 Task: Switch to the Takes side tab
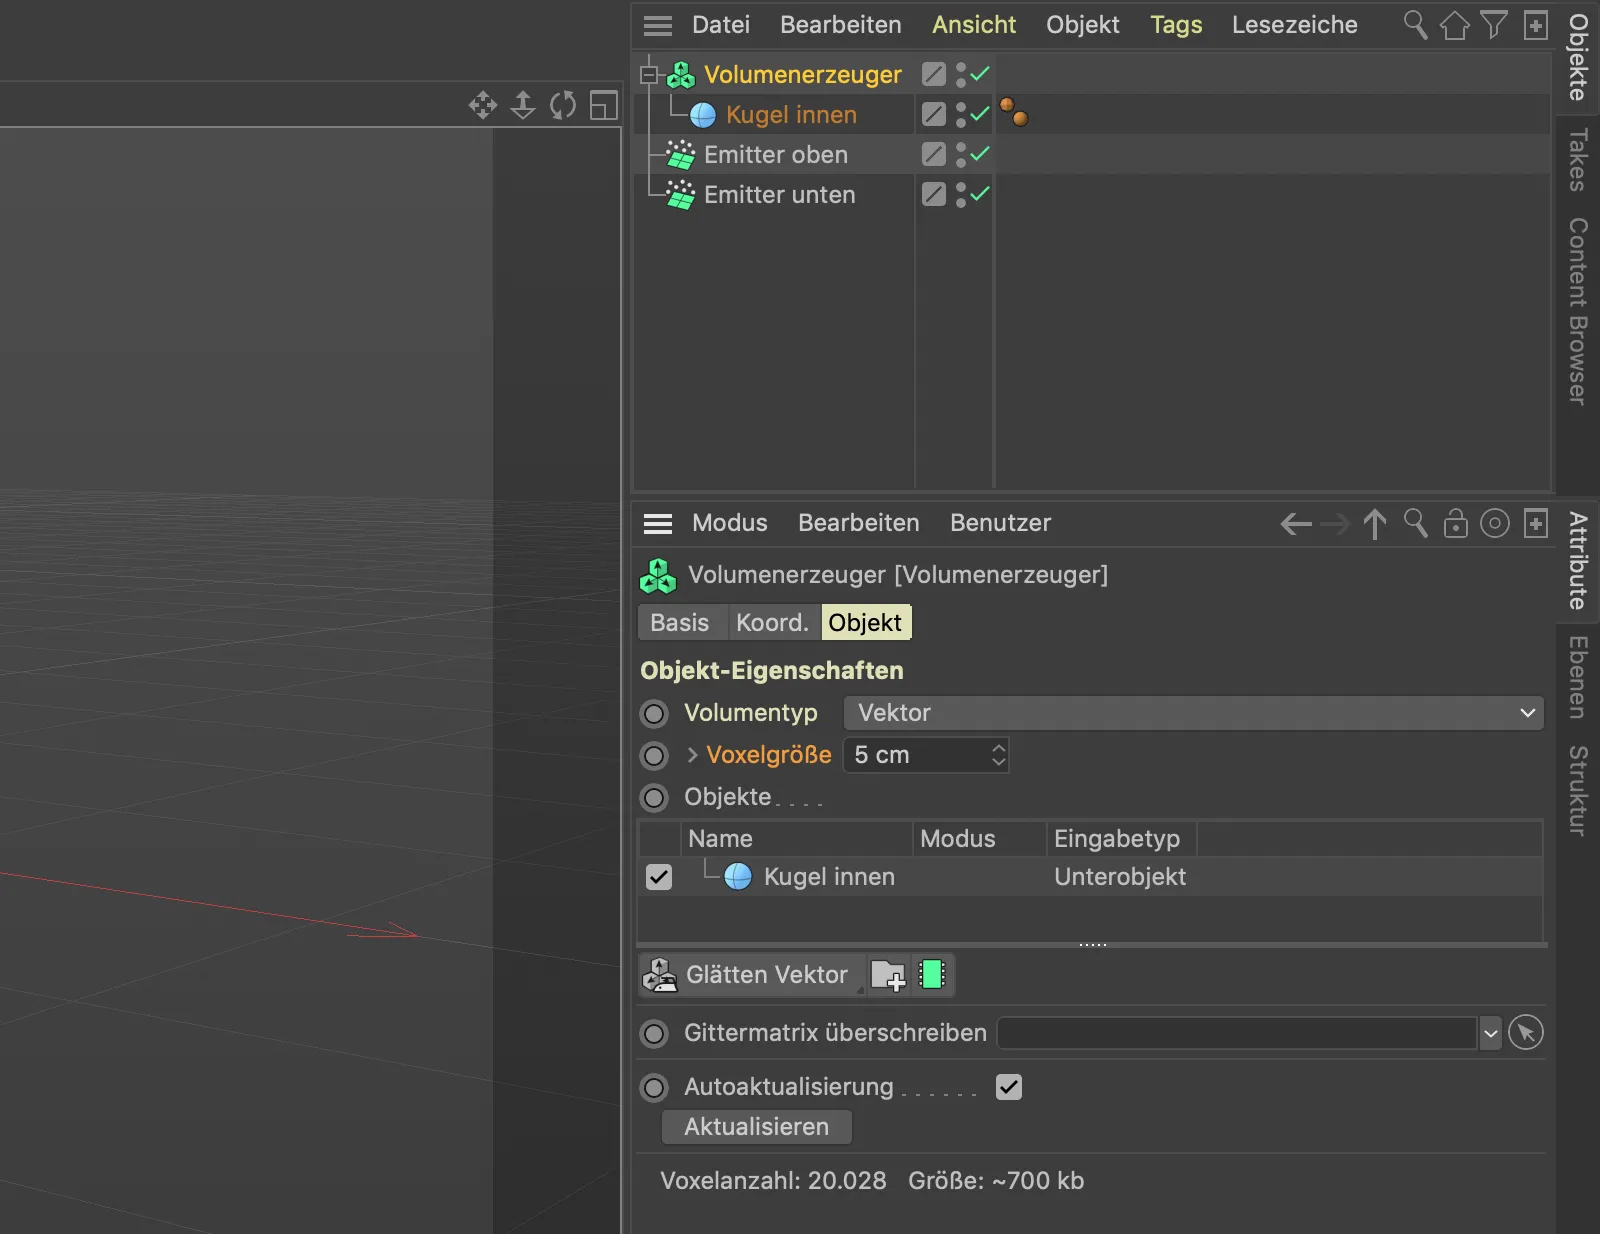[x=1578, y=160]
